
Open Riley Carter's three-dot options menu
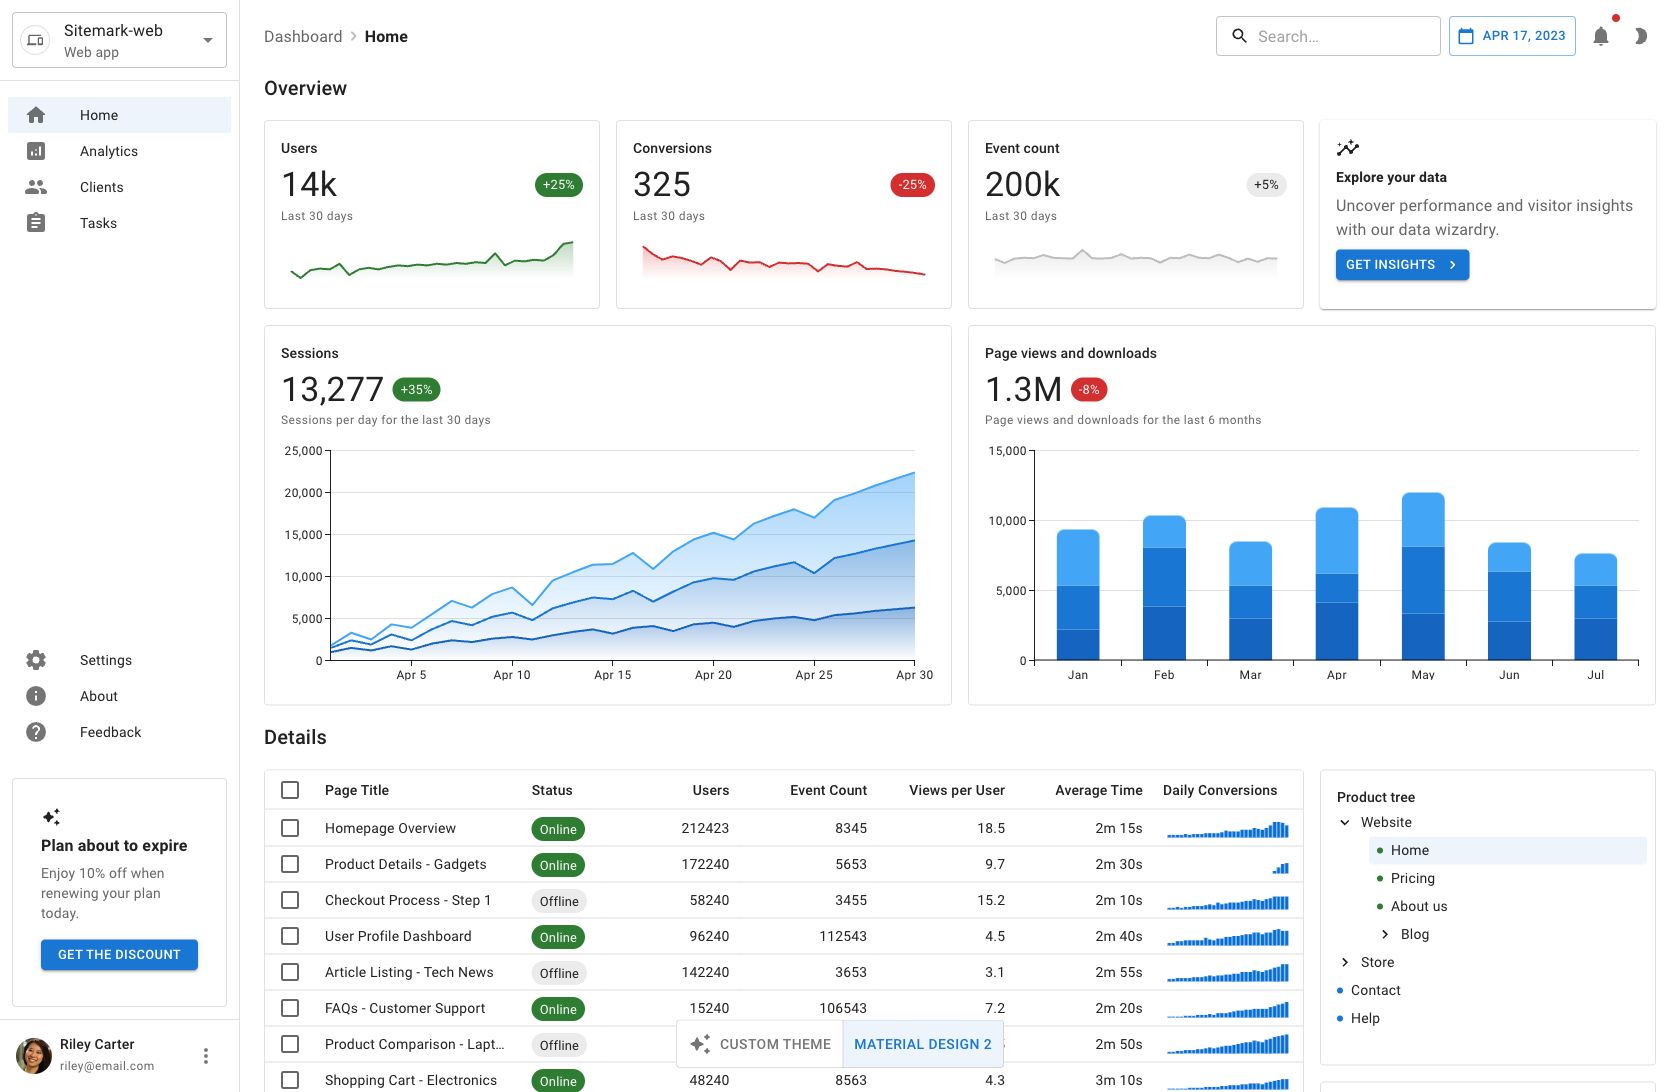click(x=206, y=1056)
